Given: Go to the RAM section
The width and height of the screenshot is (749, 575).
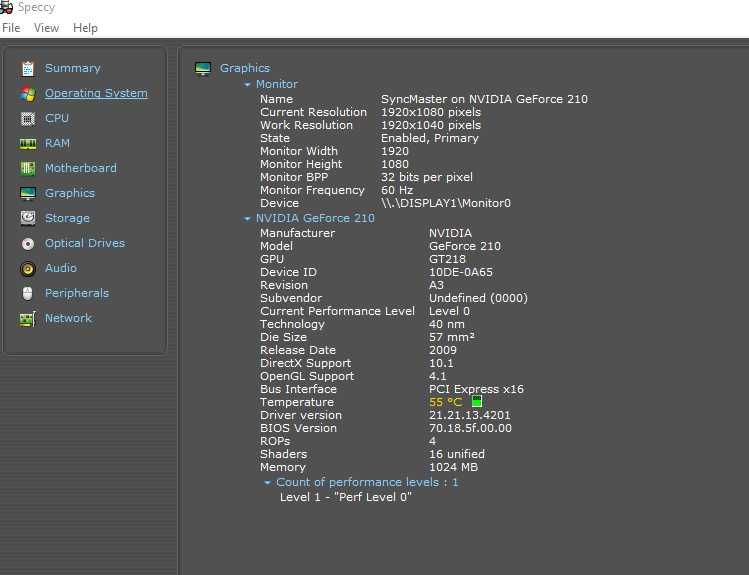Looking at the screenshot, I should click(x=57, y=143).
